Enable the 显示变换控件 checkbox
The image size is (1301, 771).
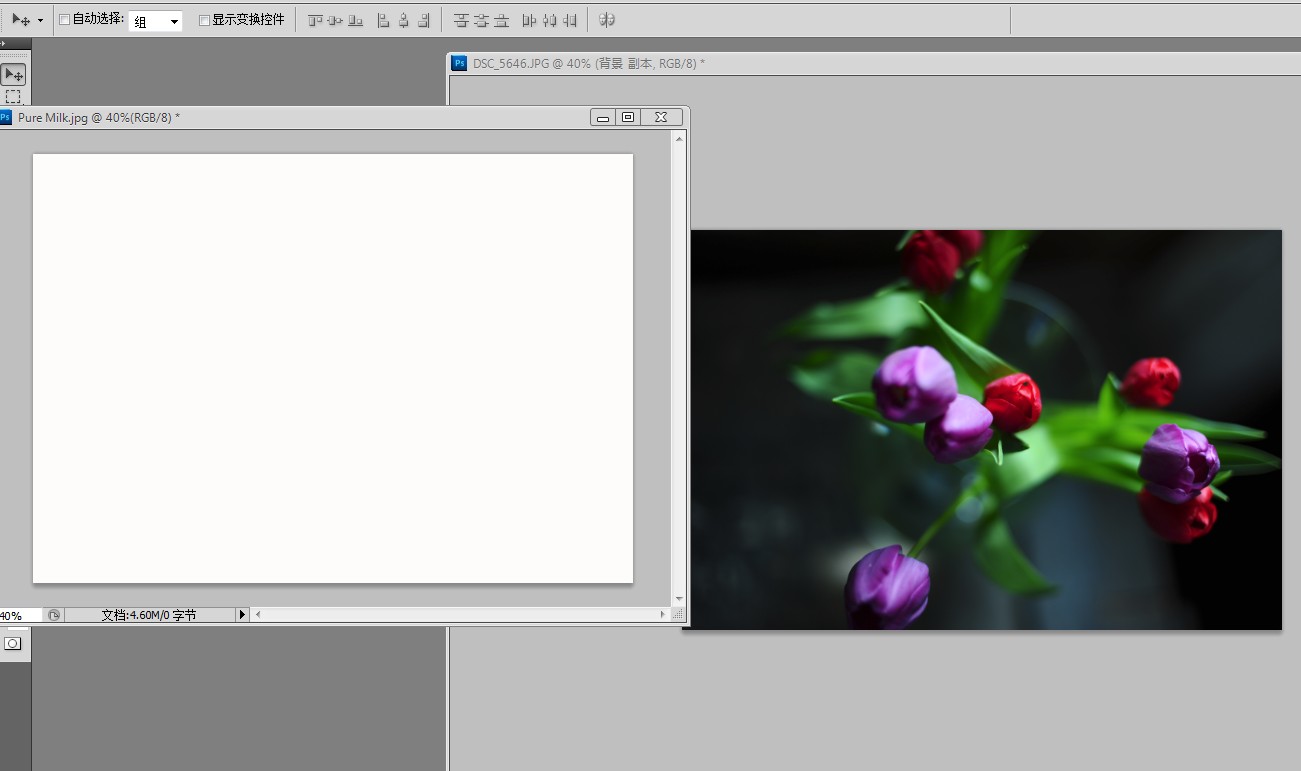pos(204,20)
